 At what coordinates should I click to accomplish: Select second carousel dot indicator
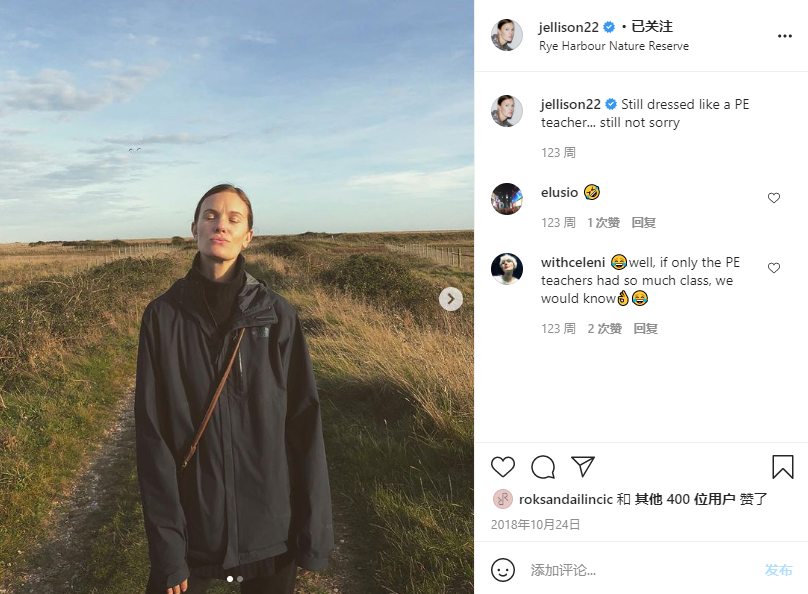click(240, 579)
